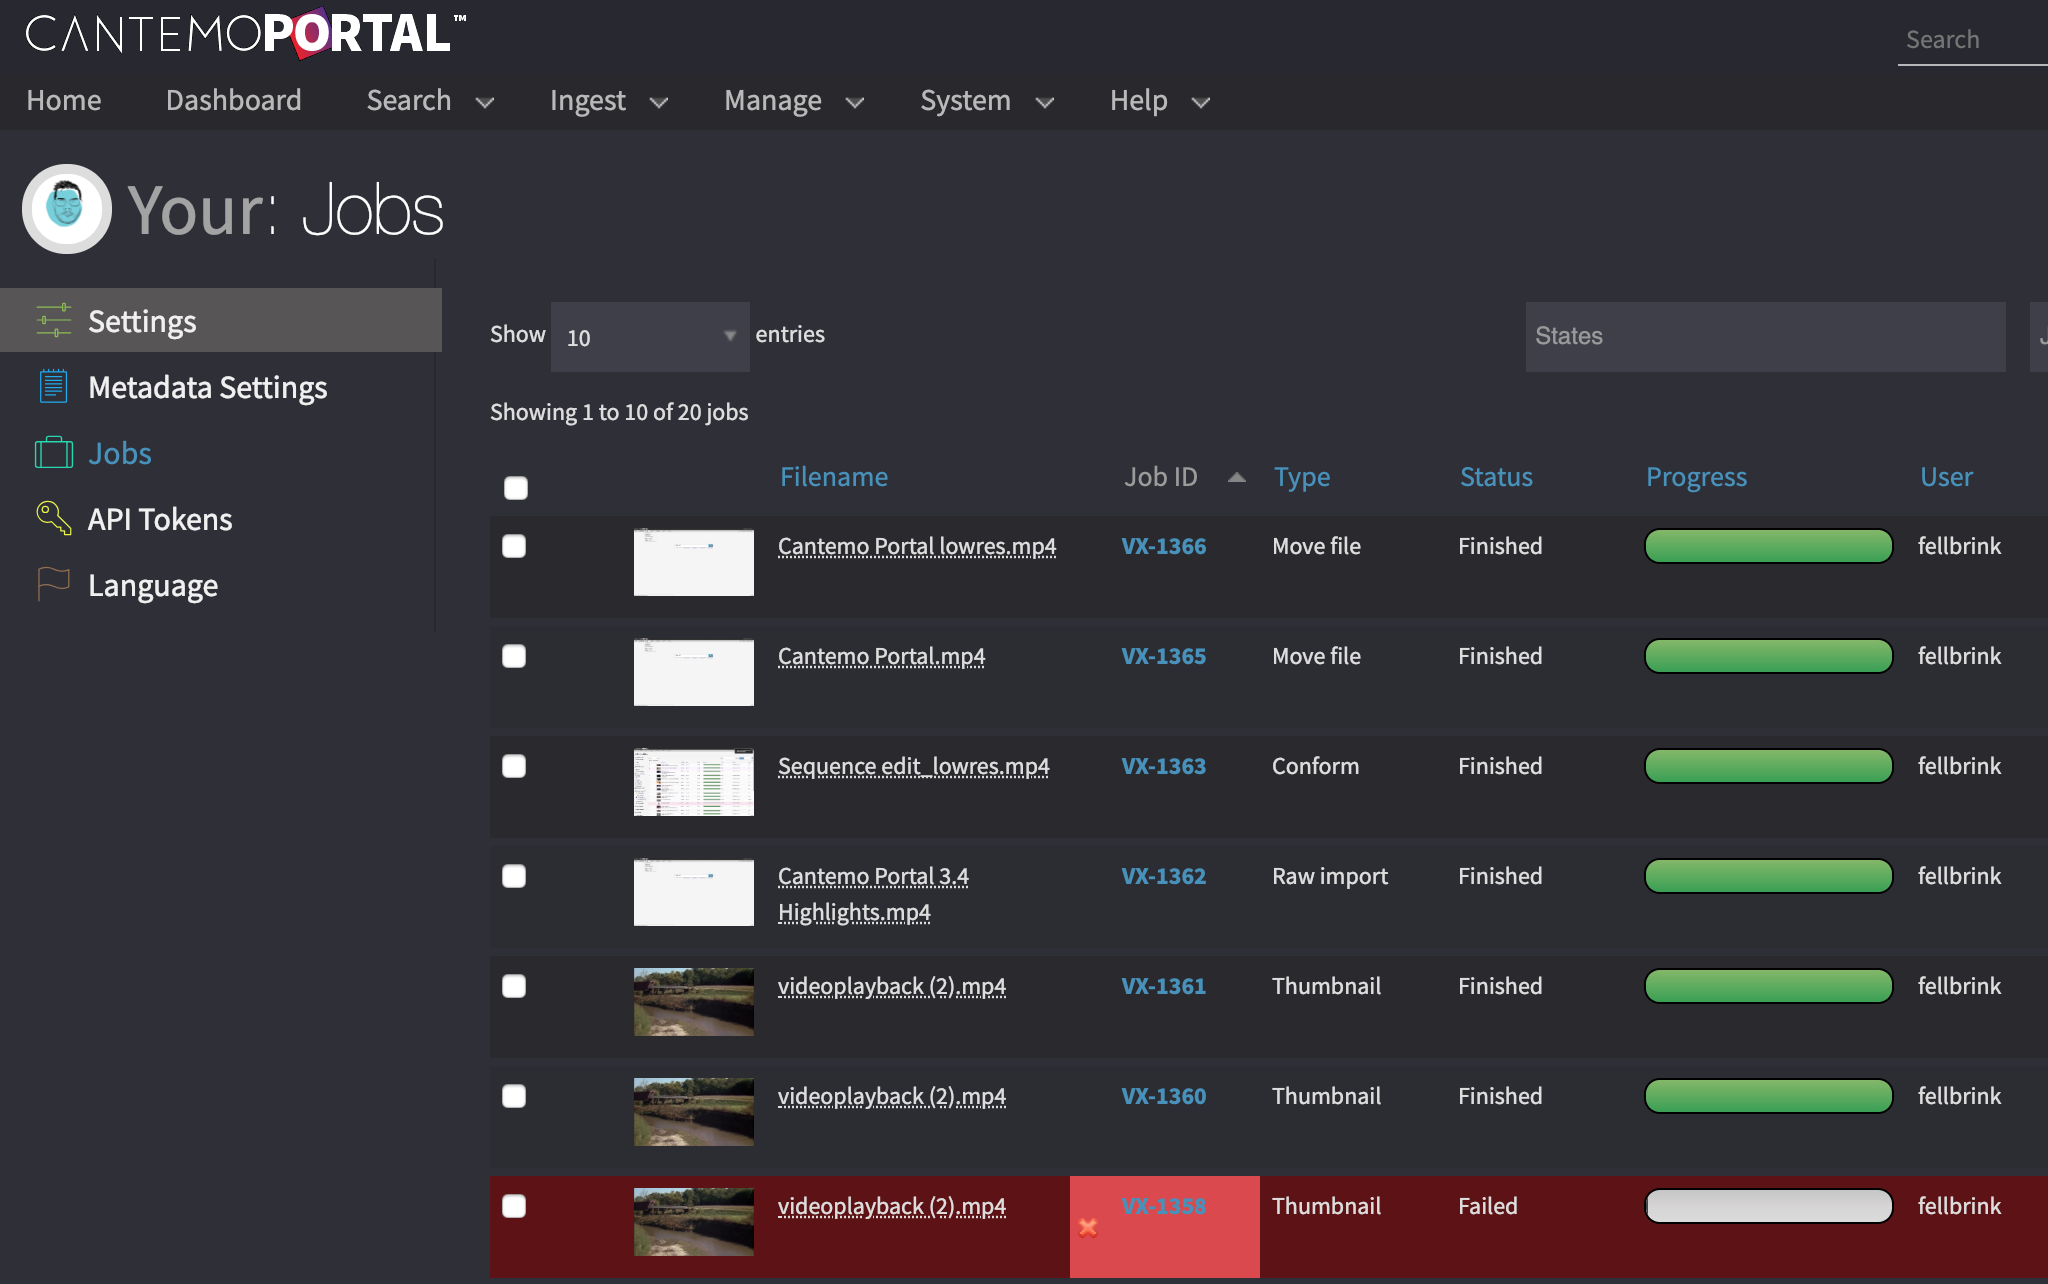
Task: Open the Dashboard menu item
Action: point(234,100)
